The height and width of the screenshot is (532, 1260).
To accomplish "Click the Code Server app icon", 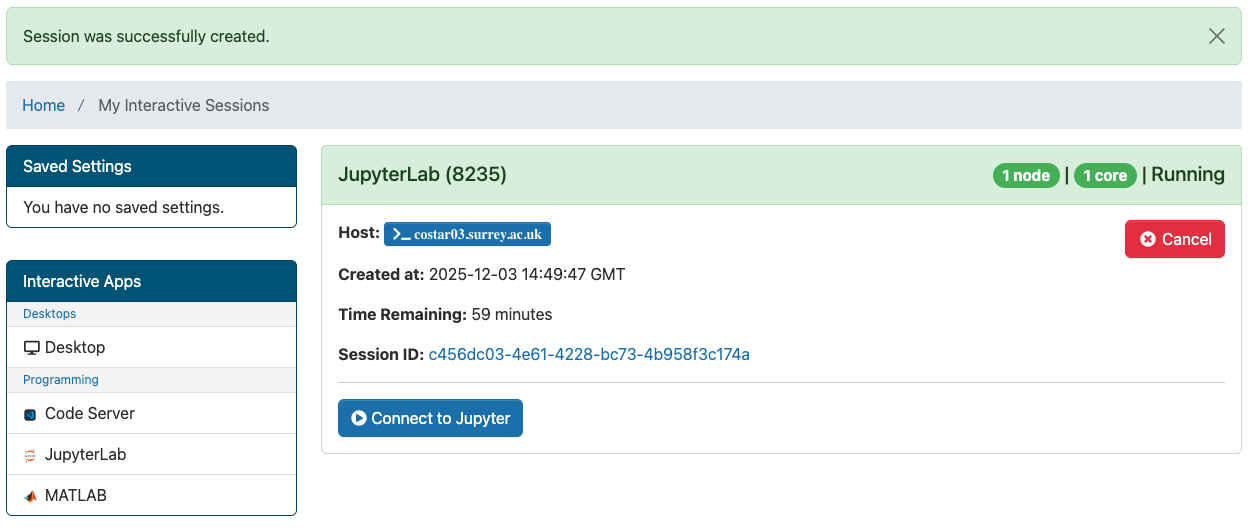I will point(30,414).
